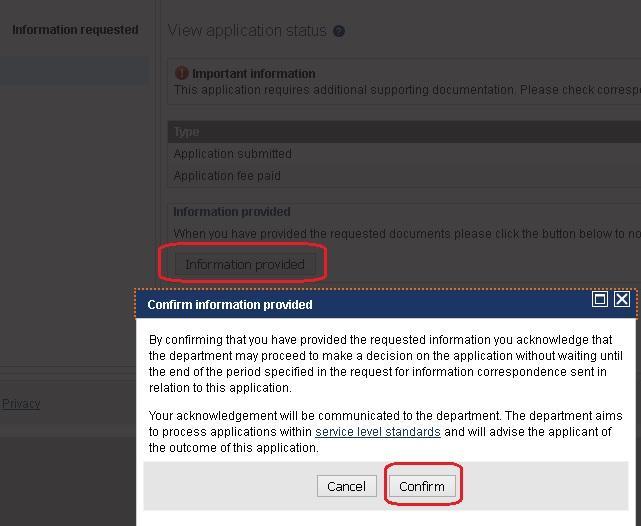
Task: Click the paragraph starting "Your acknowledgement"
Action: click(x=386, y=431)
